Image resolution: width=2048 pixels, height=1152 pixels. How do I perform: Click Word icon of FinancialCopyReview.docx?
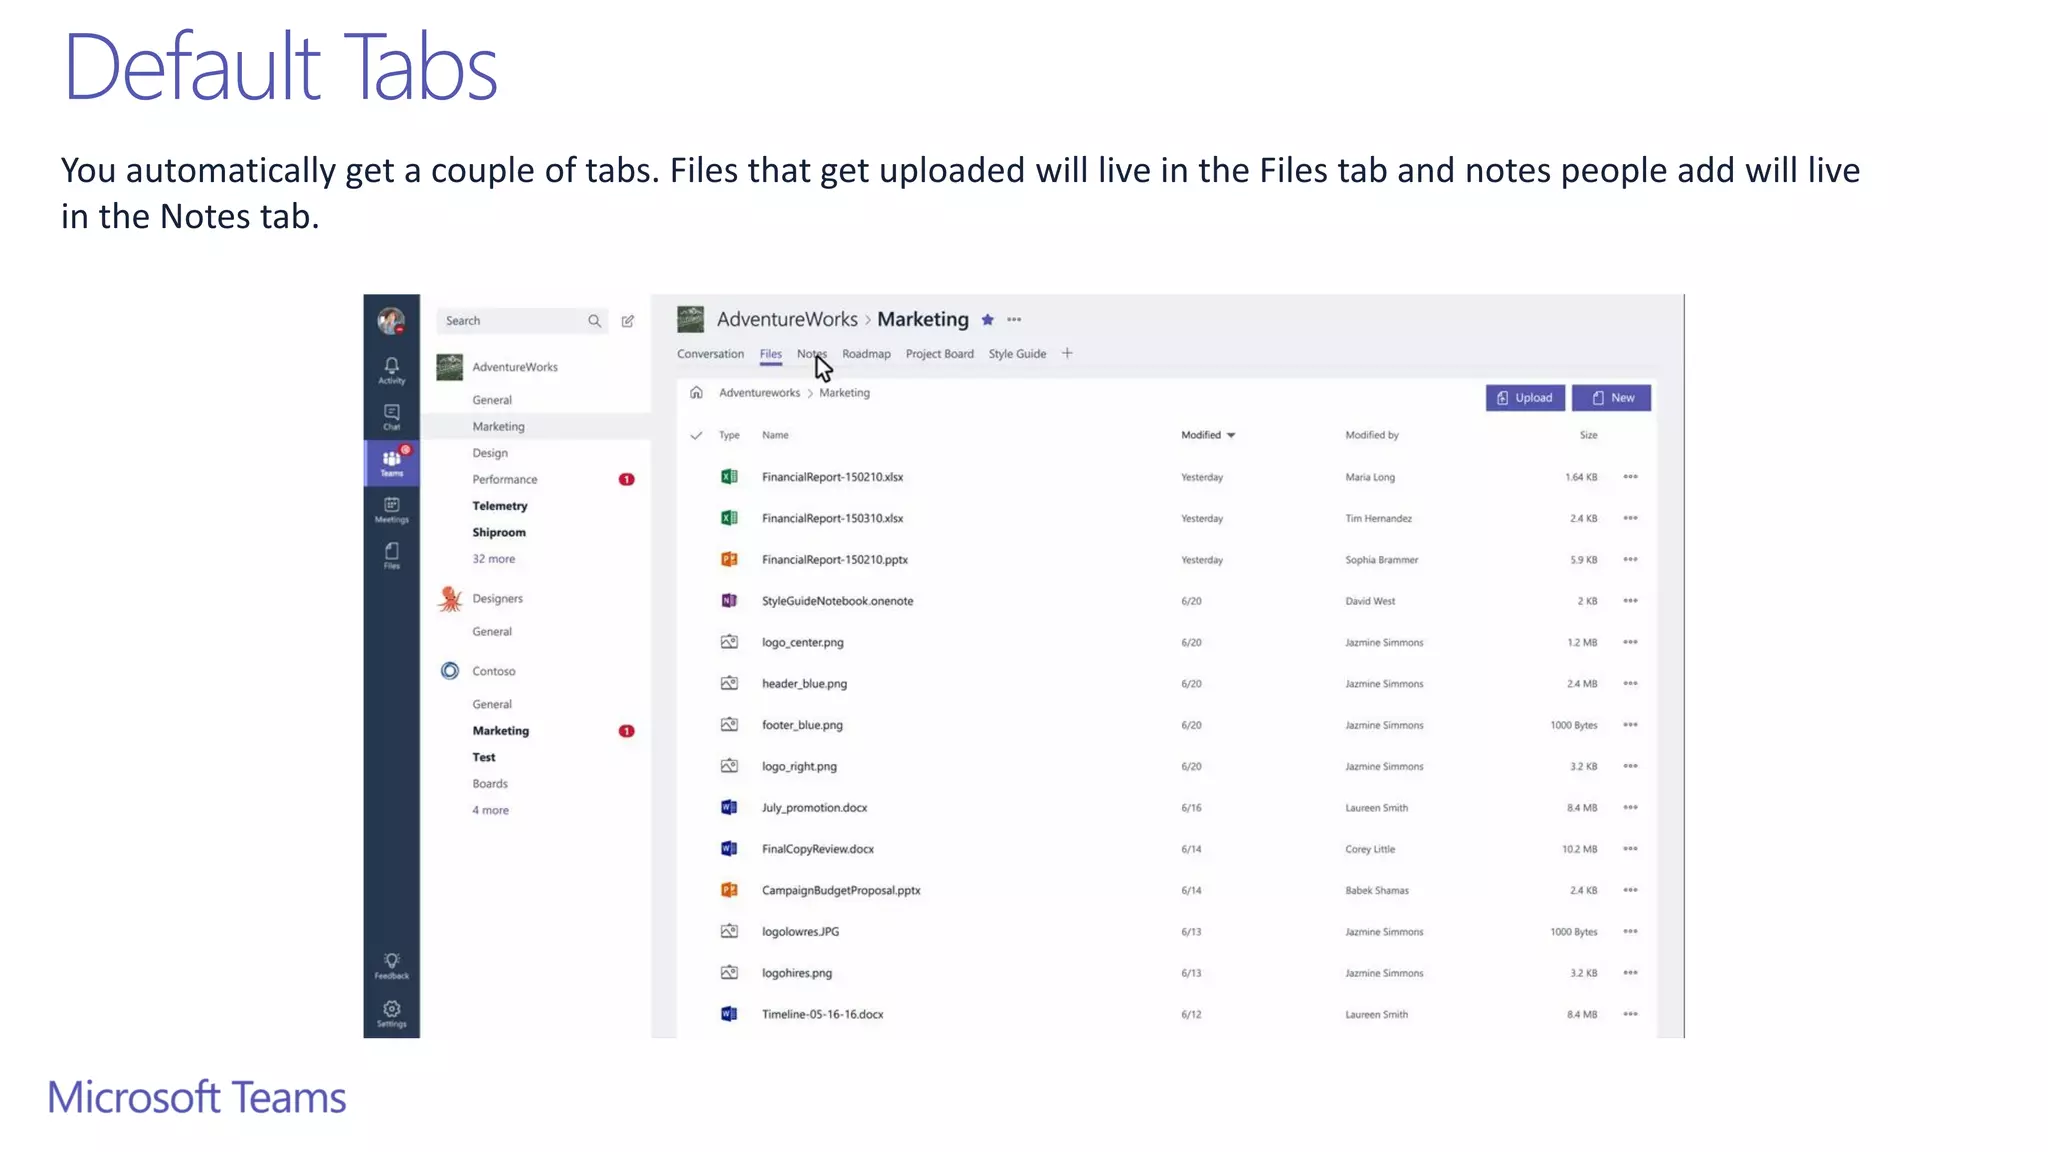(729, 849)
